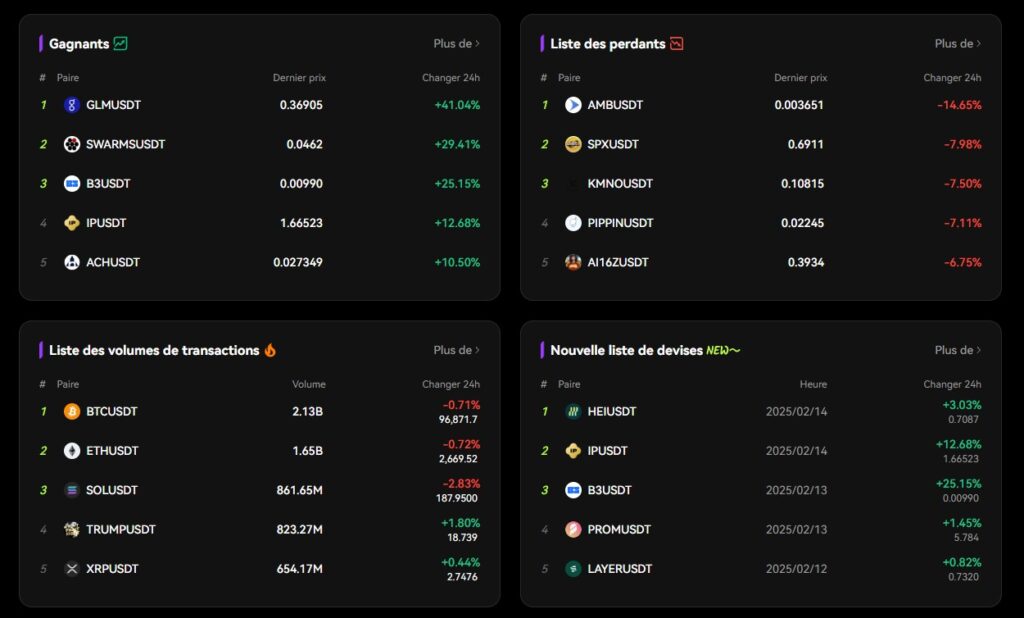
Task: Open the GLMUSDT pair detail
Action: 113,105
